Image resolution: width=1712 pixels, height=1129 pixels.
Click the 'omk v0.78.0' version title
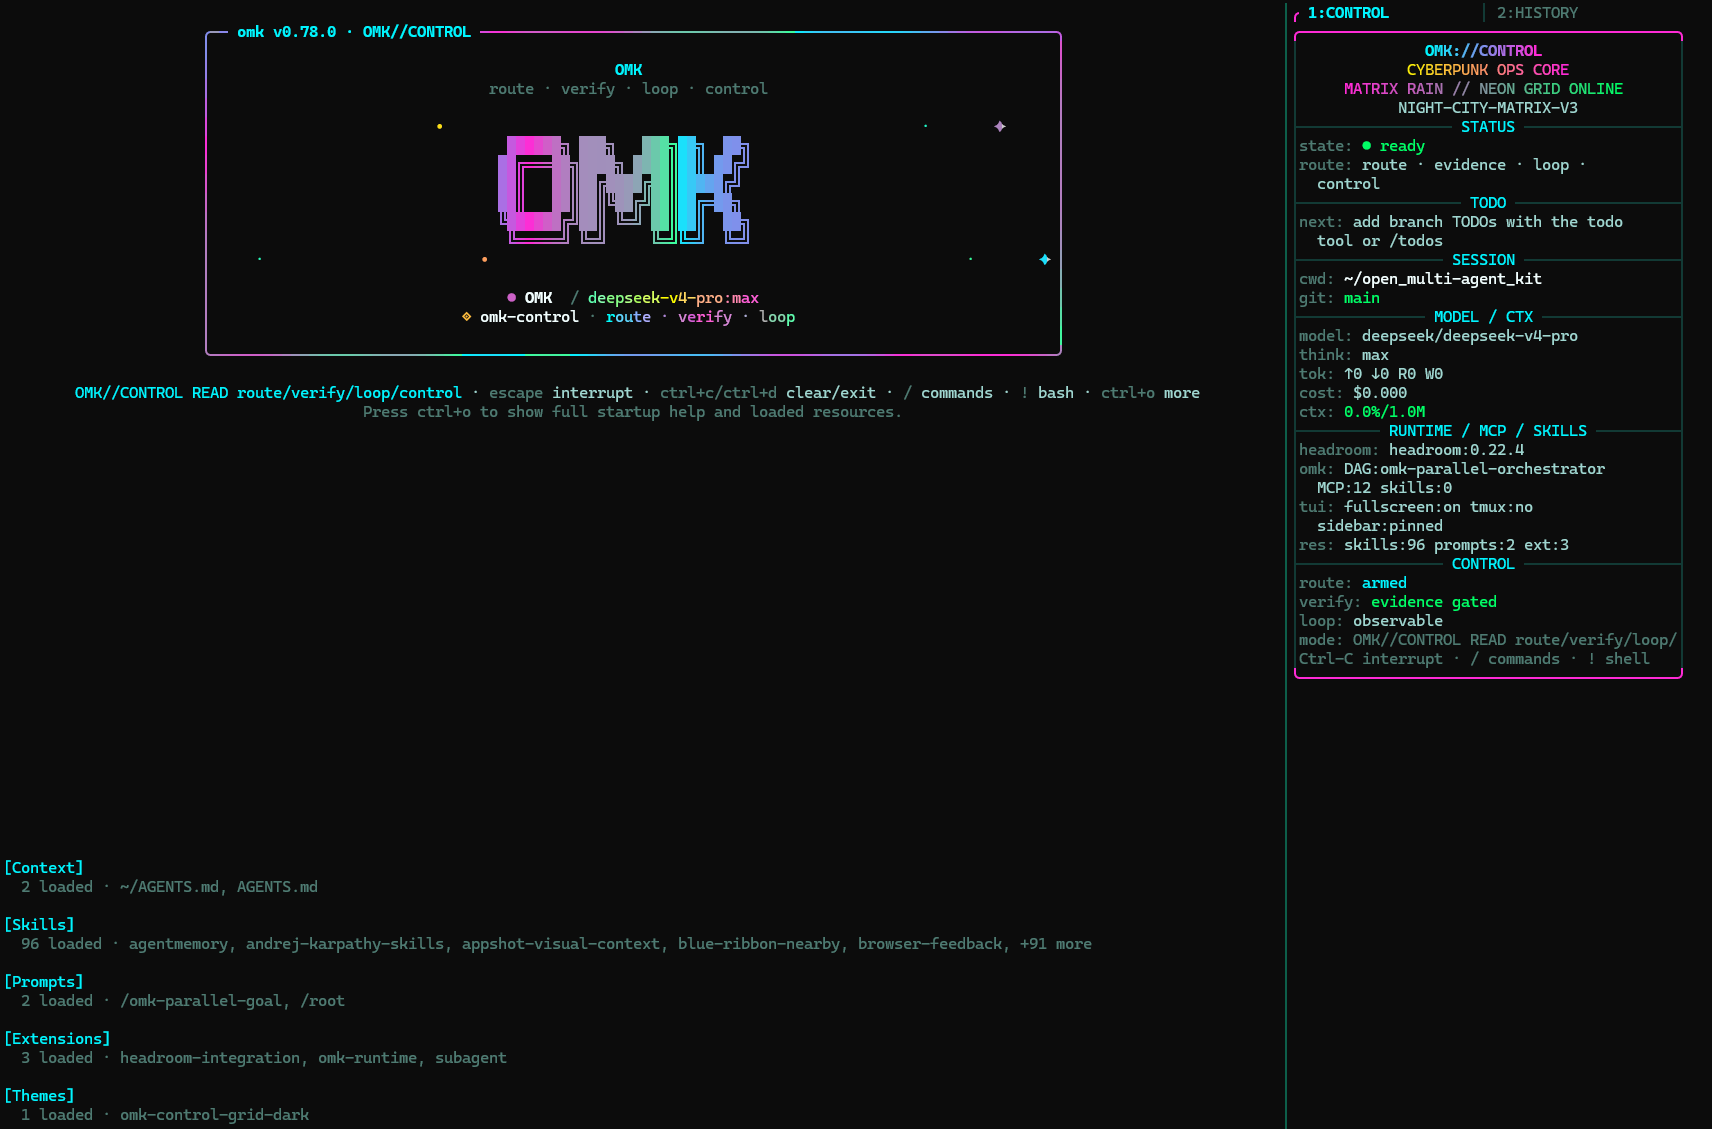pos(286,32)
